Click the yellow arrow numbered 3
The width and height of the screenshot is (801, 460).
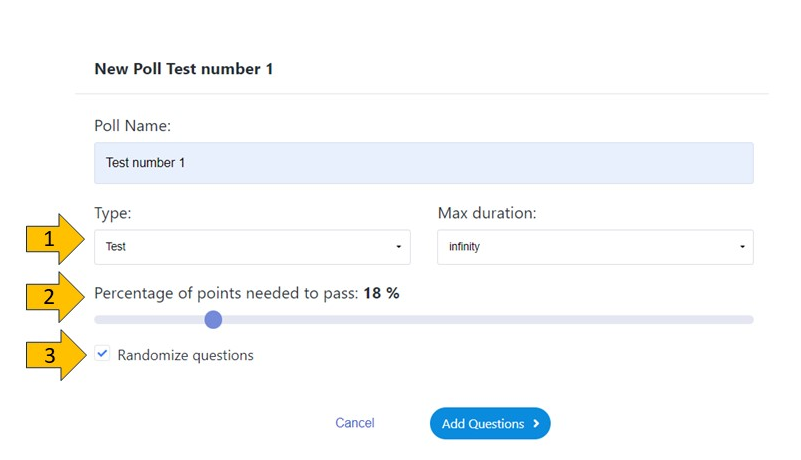pos(56,355)
